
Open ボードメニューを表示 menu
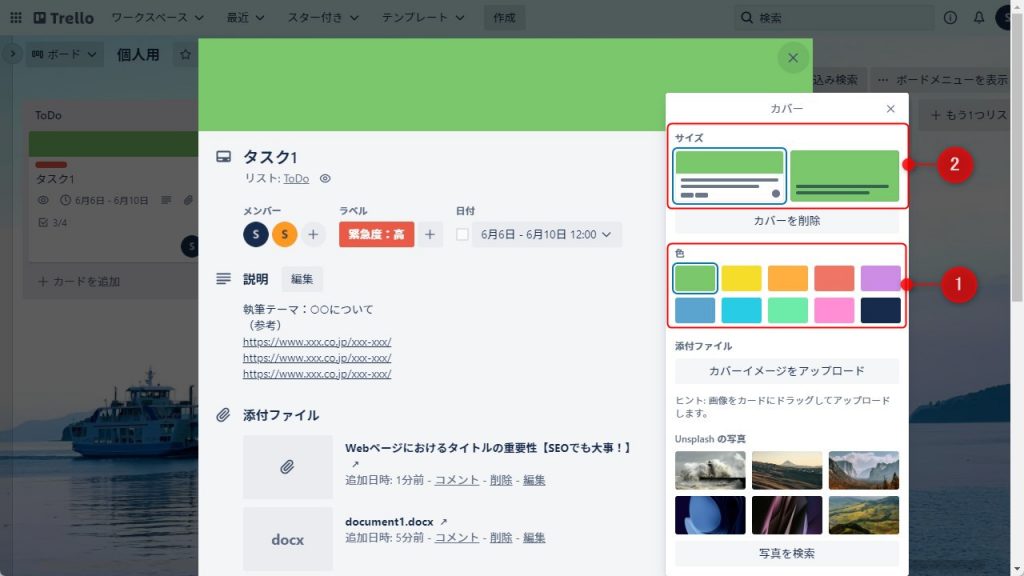[942, 80]
